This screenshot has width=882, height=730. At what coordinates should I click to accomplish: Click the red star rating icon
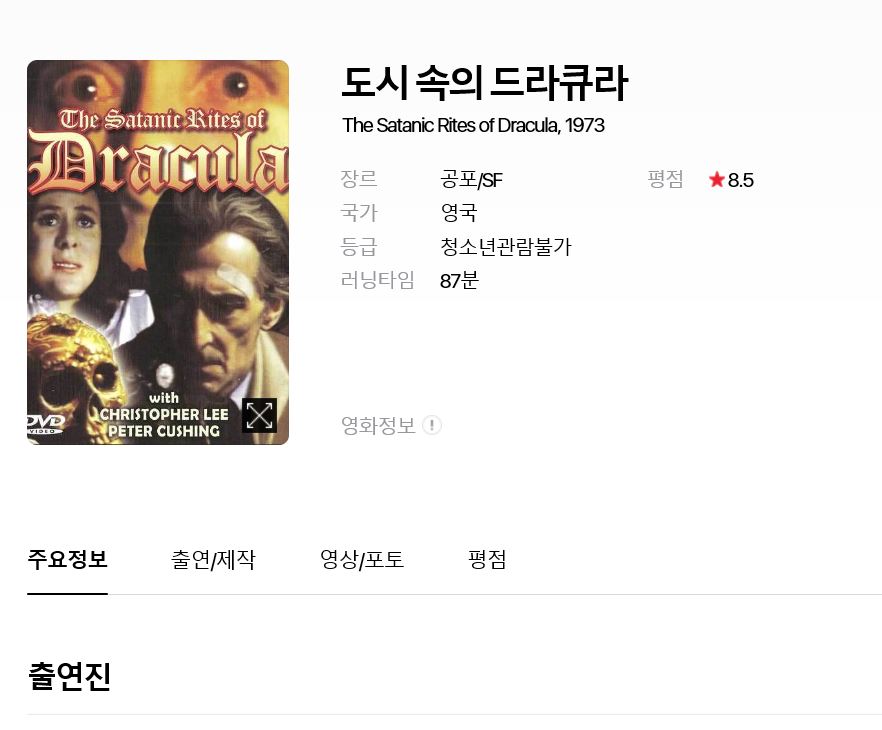[x=716, y=180]
